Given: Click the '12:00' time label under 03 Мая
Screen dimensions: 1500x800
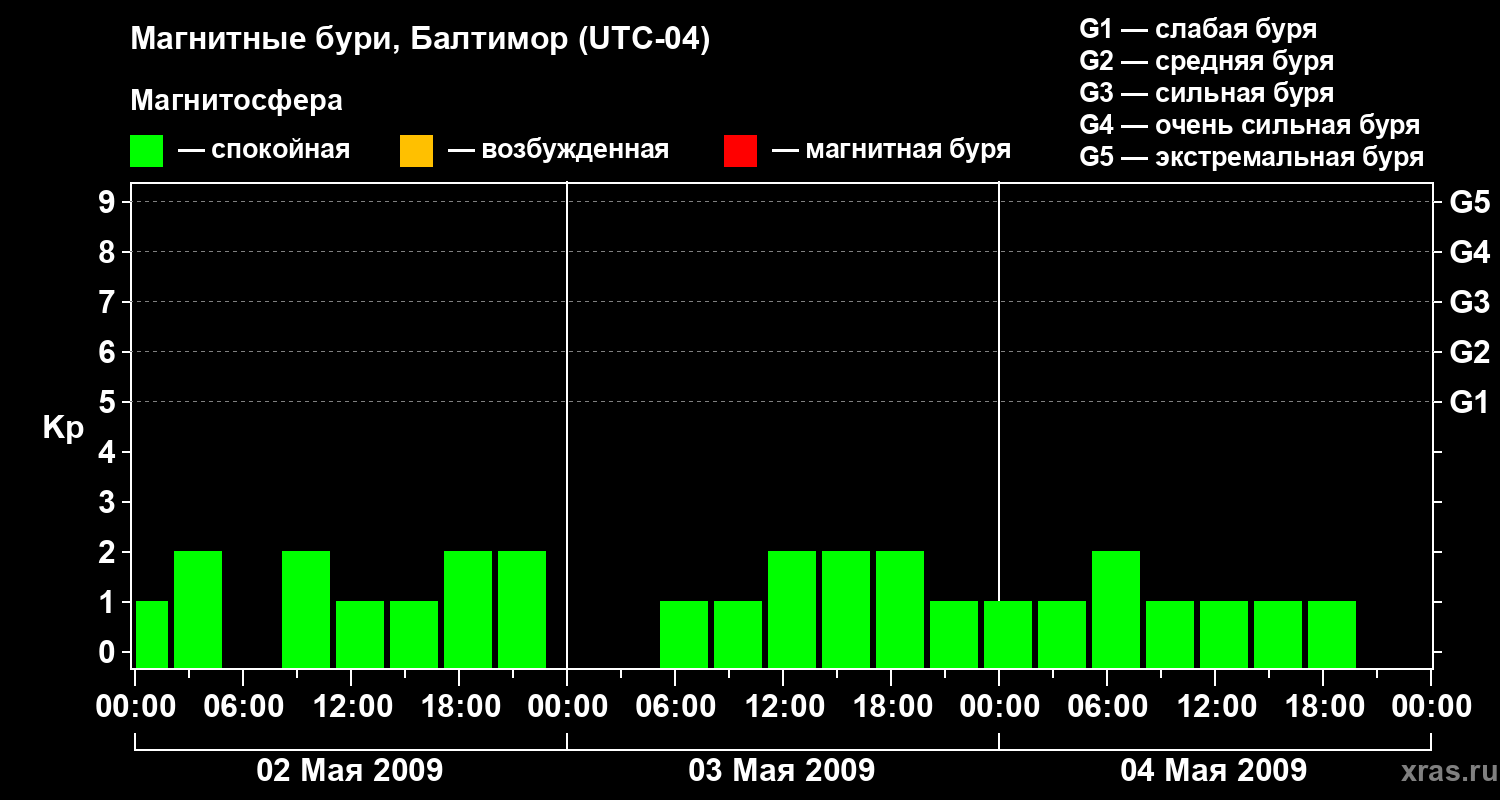Looking at the screenshot, I should (x=783, y=707).
